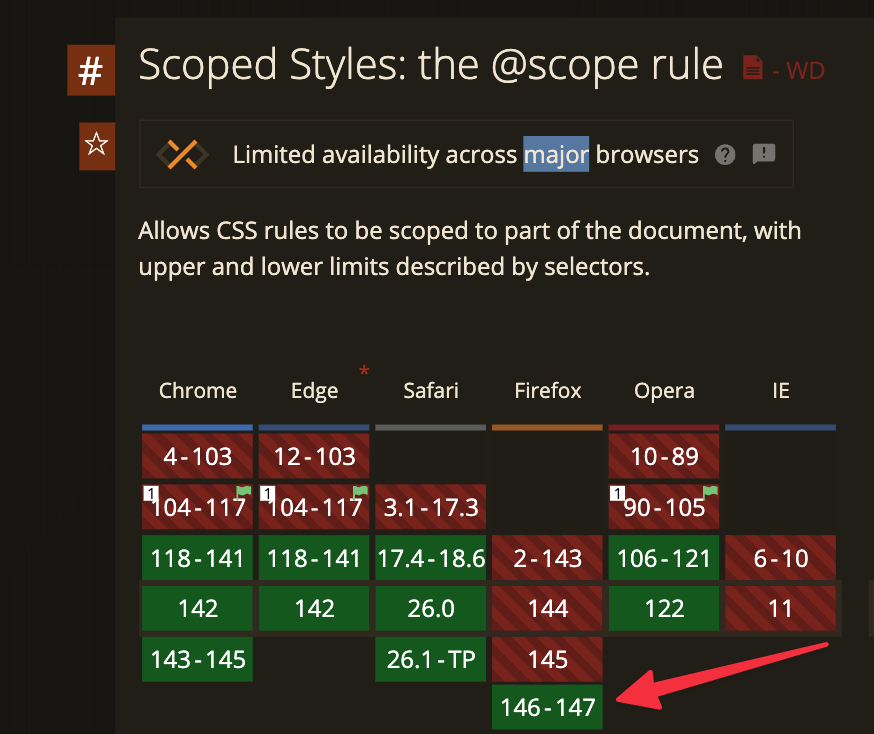Select IE version 11 cell
874x734 pixels.
780,608
